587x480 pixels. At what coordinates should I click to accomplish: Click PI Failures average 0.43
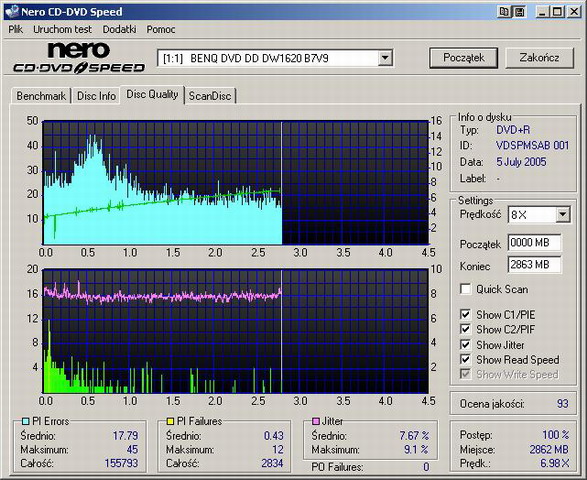[274, 435]
